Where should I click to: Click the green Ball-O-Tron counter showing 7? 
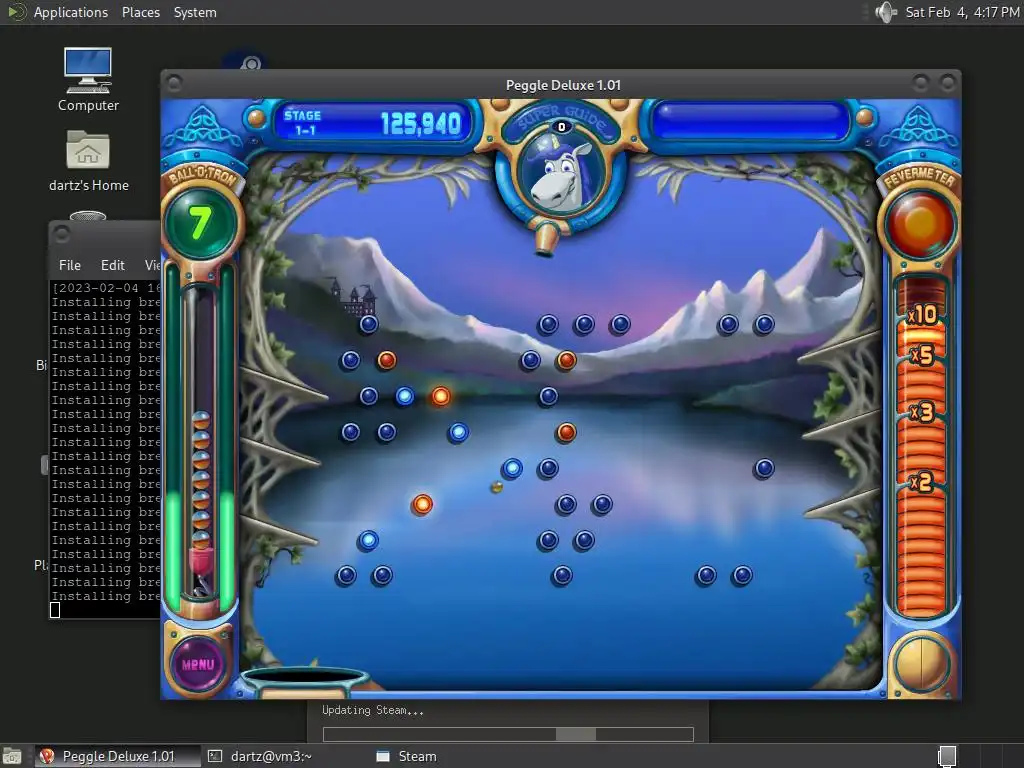coord(200,223)
